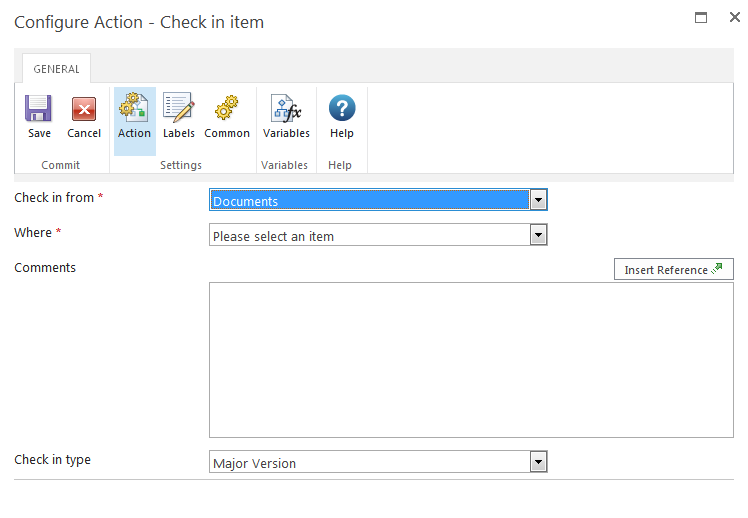748x518 pixels.
Task: Click the highlighted Documents value
Action: point(368,200)
